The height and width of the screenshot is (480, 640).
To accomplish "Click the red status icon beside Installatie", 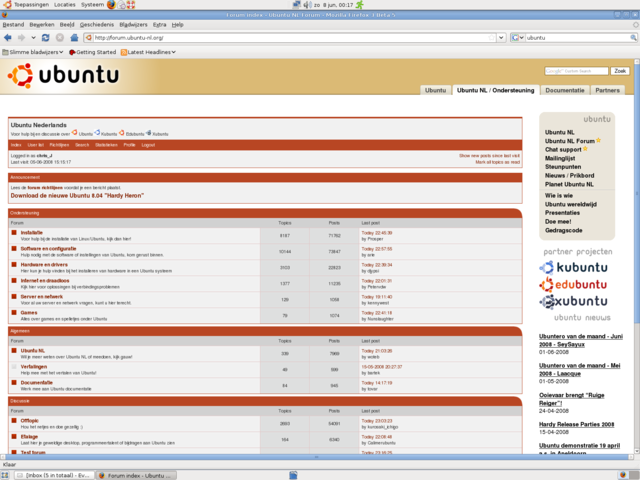I will [14, 233].
